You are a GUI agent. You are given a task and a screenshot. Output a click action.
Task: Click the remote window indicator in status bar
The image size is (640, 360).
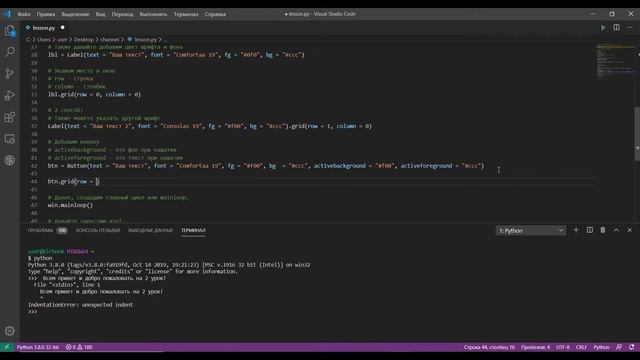point(7,347)
